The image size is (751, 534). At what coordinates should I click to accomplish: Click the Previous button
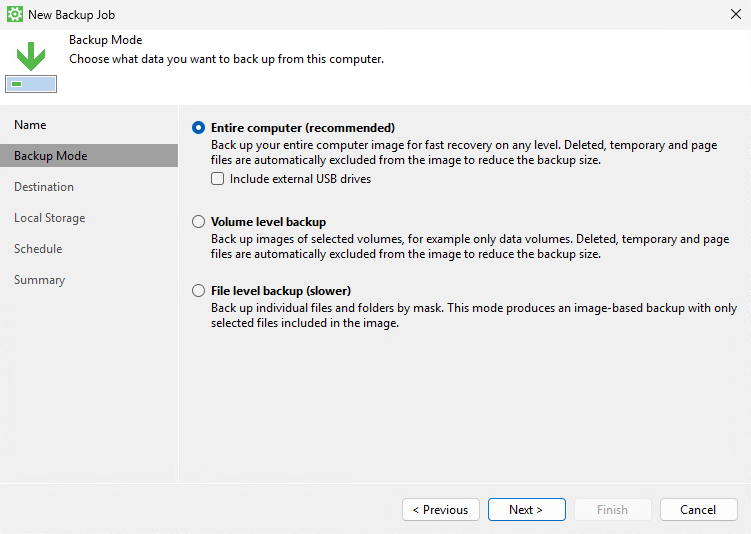pyautogui.click(x=441, y=510)
